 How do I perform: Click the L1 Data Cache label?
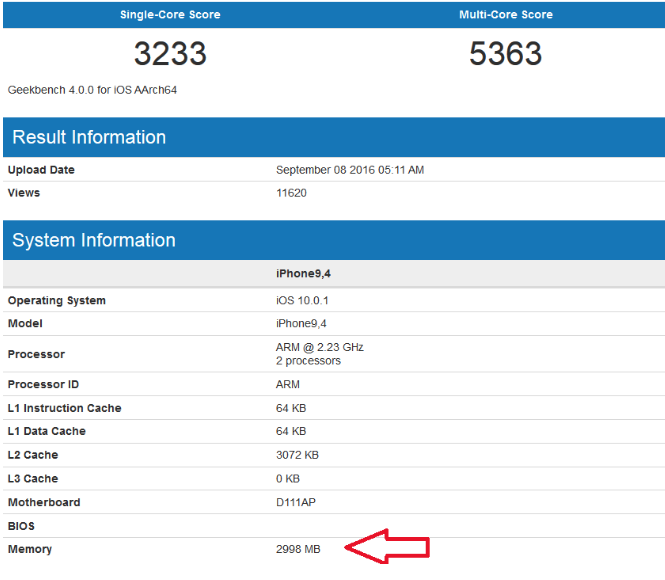(47, 431)
